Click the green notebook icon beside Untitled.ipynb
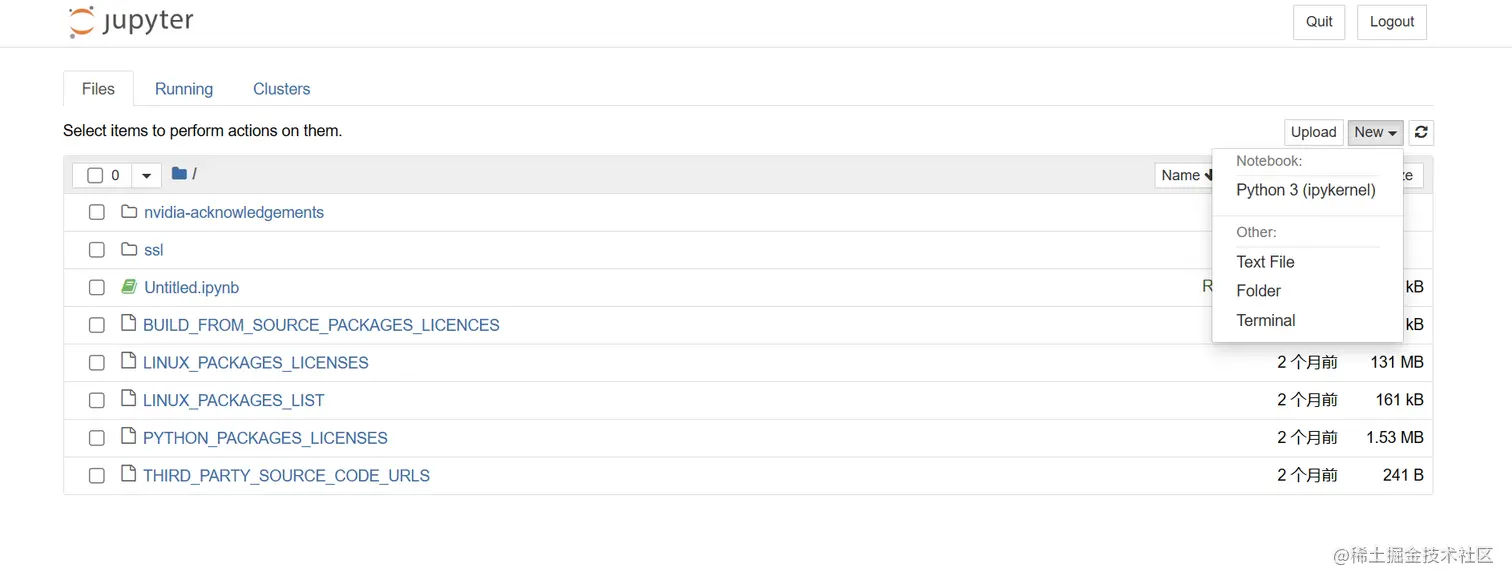Screen dimensions: 1512x584 point(129,287)
